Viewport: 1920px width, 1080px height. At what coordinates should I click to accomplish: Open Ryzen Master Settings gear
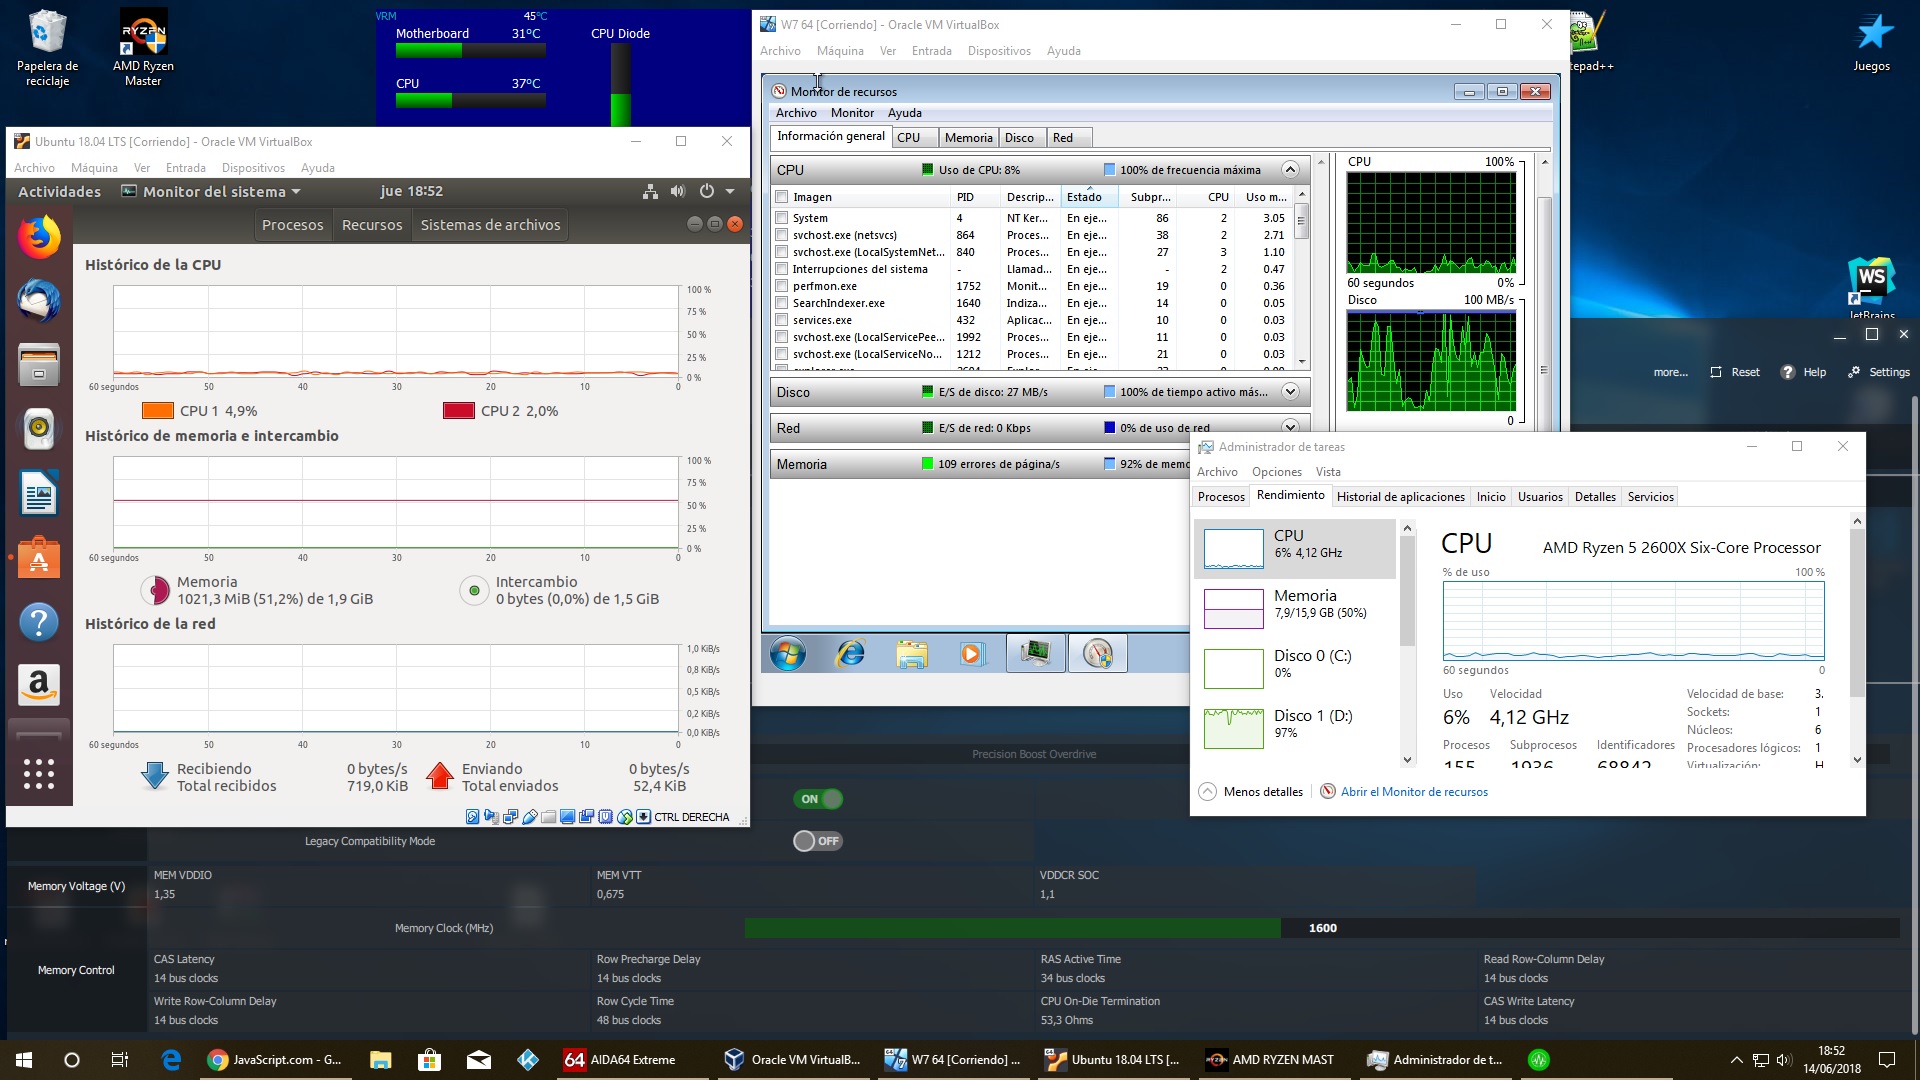1879,372
